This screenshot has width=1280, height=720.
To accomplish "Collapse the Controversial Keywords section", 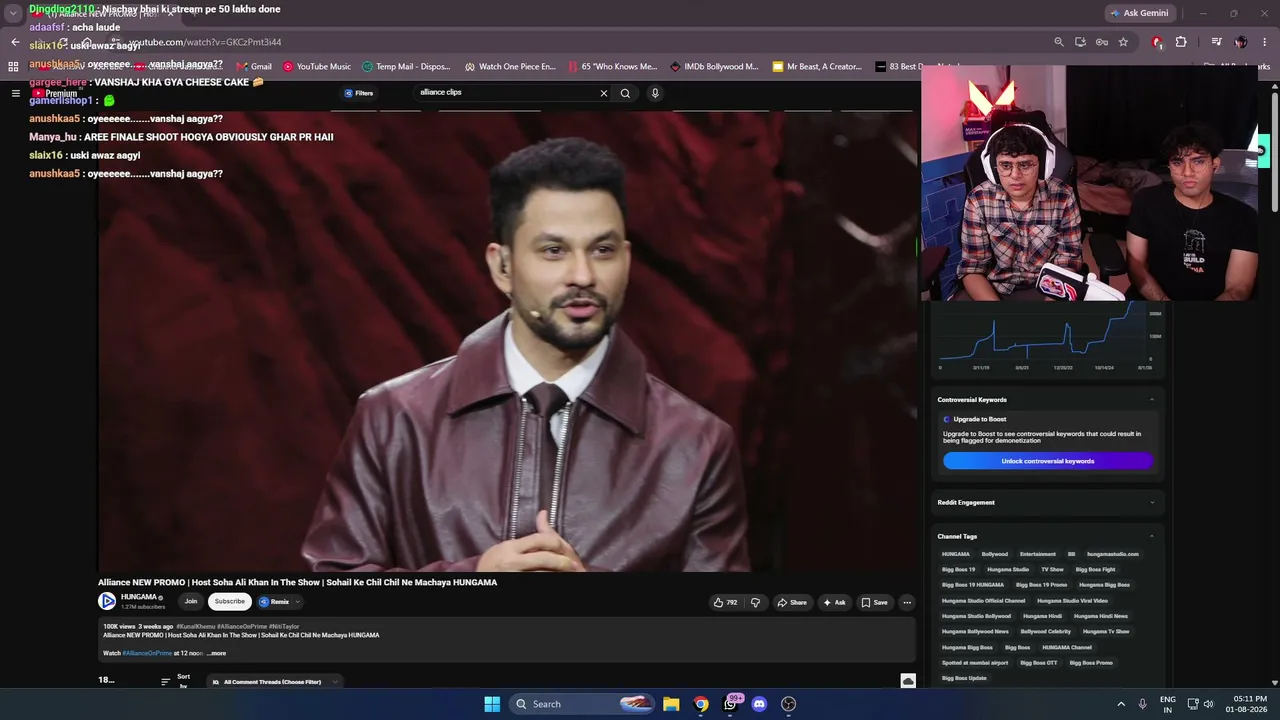I will pyautogui.click(x=1152, y=400).
